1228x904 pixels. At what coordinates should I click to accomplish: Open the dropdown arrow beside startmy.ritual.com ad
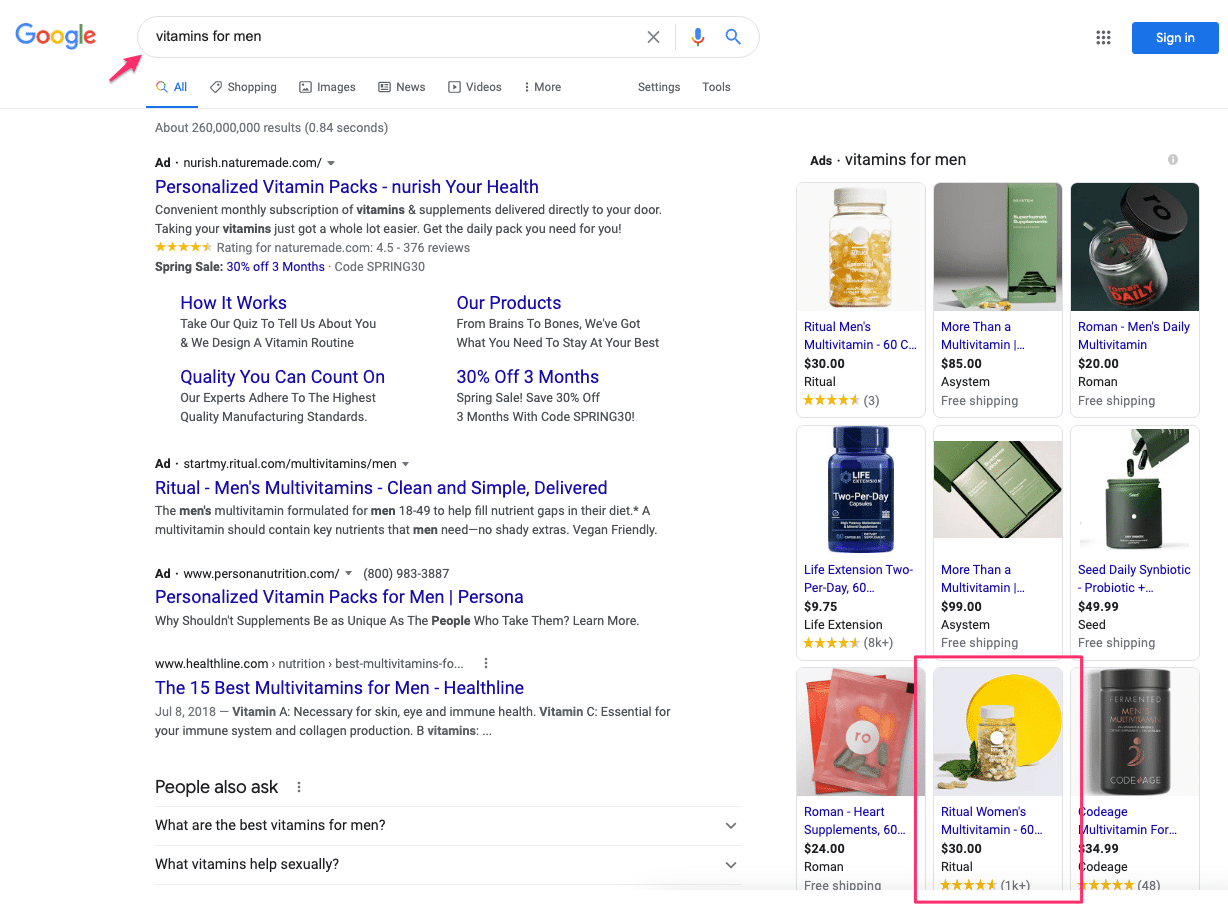(x=405, y=464)
